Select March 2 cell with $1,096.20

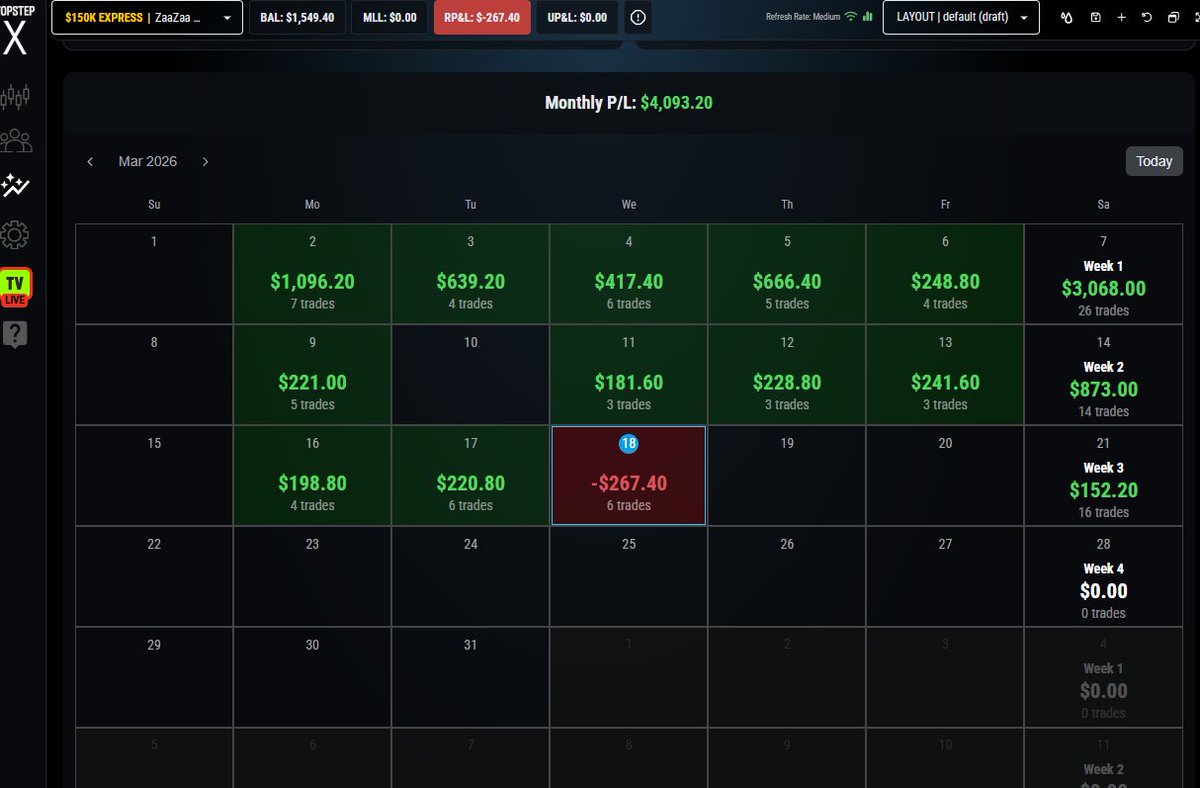(312, 273)
